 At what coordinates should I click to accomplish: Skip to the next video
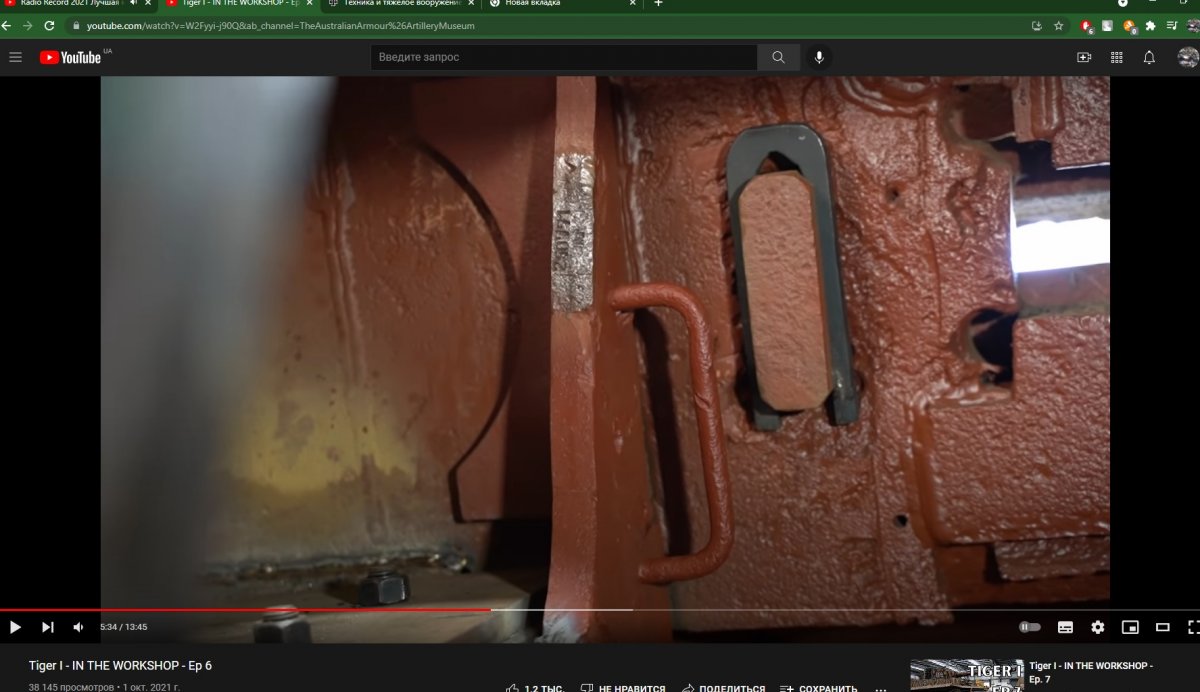47,627
